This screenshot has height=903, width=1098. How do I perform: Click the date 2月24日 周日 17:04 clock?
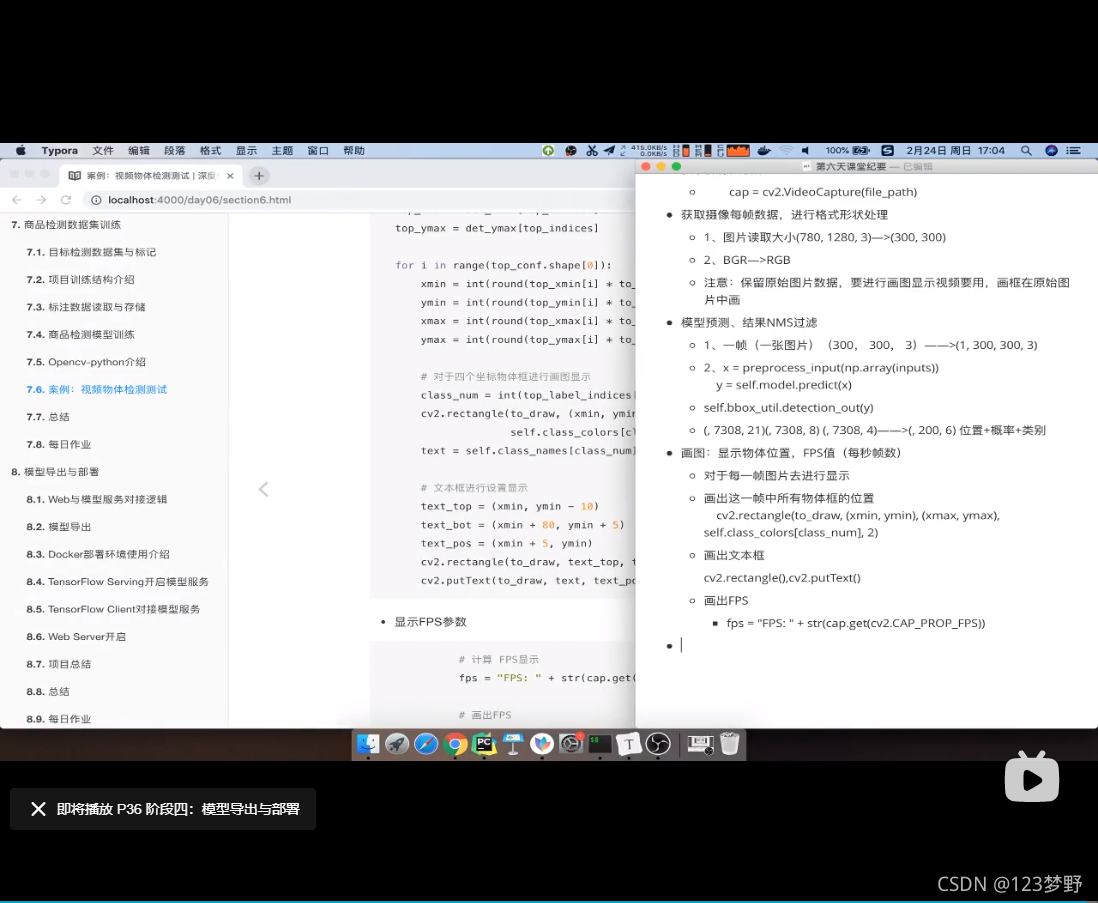[x=955, y=150]
